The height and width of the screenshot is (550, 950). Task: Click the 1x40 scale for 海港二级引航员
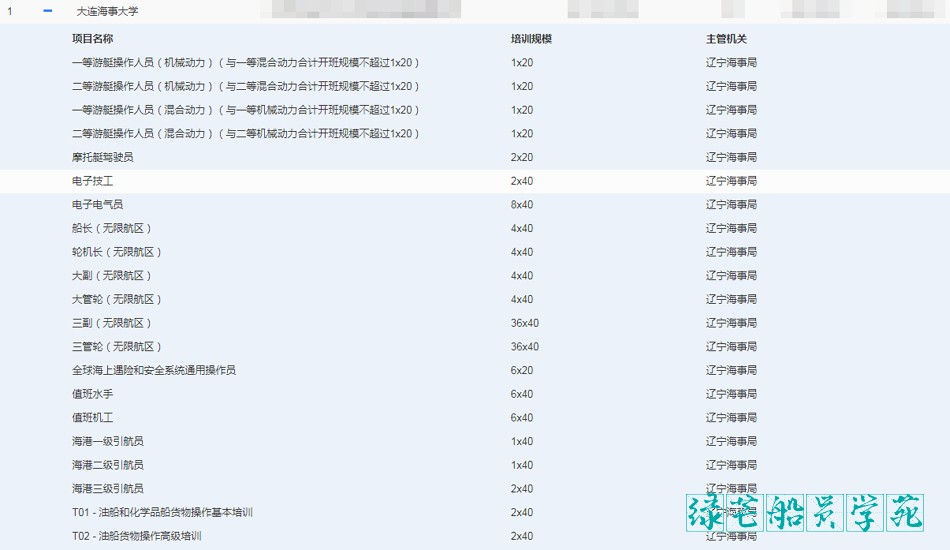(x=522, y=465)
